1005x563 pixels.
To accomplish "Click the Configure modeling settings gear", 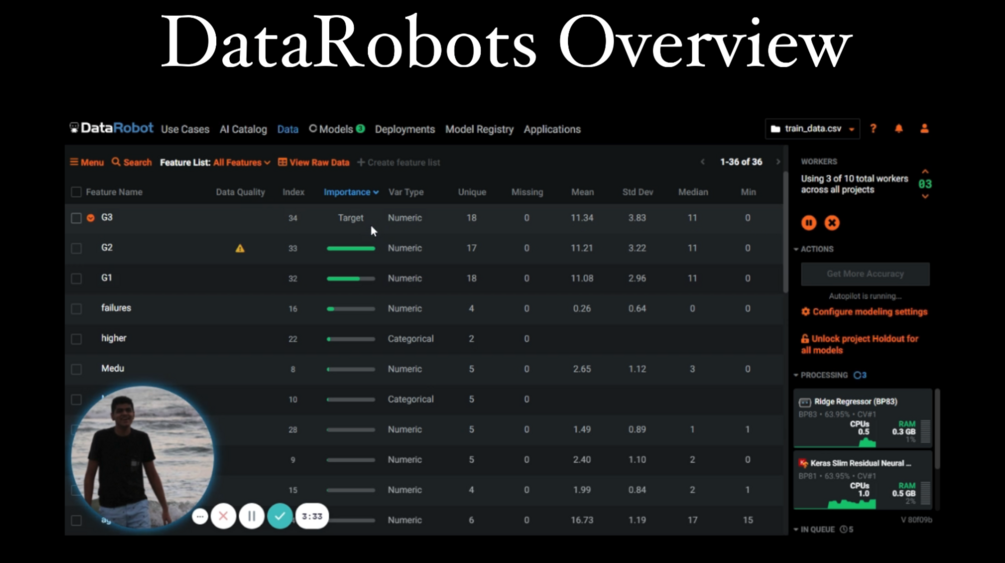I will [806, 312].
